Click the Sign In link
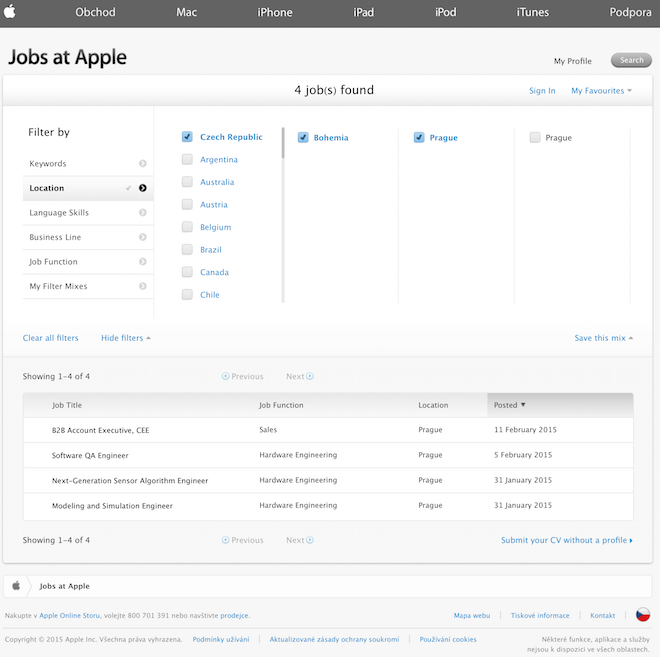The image size is (660, 657). pyautogui.click(x=542, y=90)
